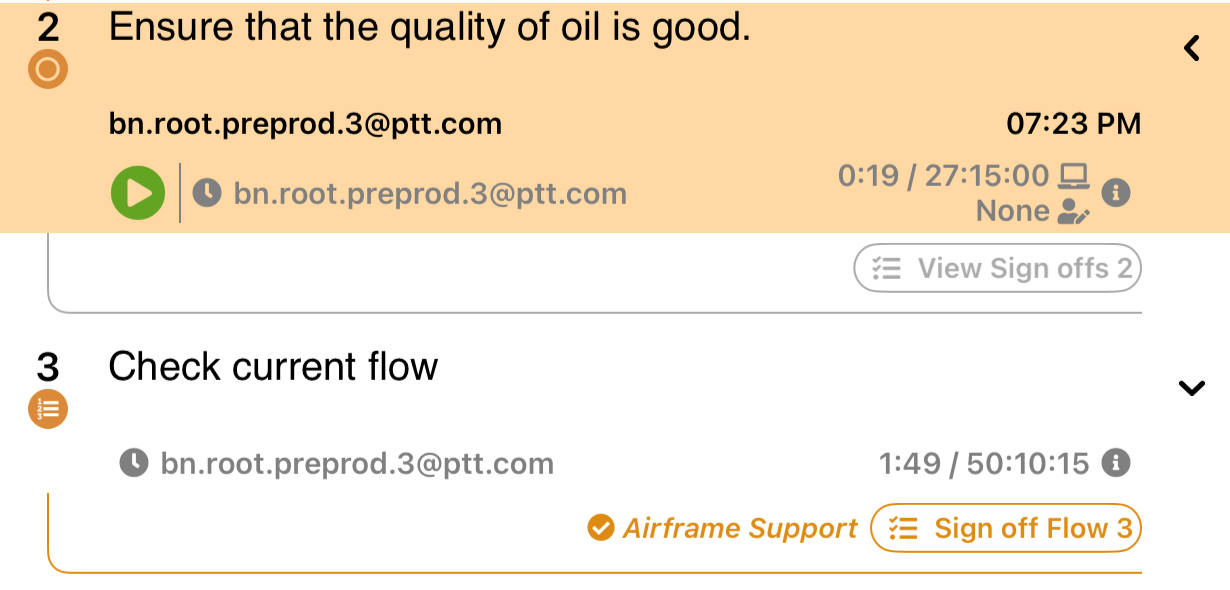
Task: Click the clock icon in step 3 row
Action: [x=134, y=463]
